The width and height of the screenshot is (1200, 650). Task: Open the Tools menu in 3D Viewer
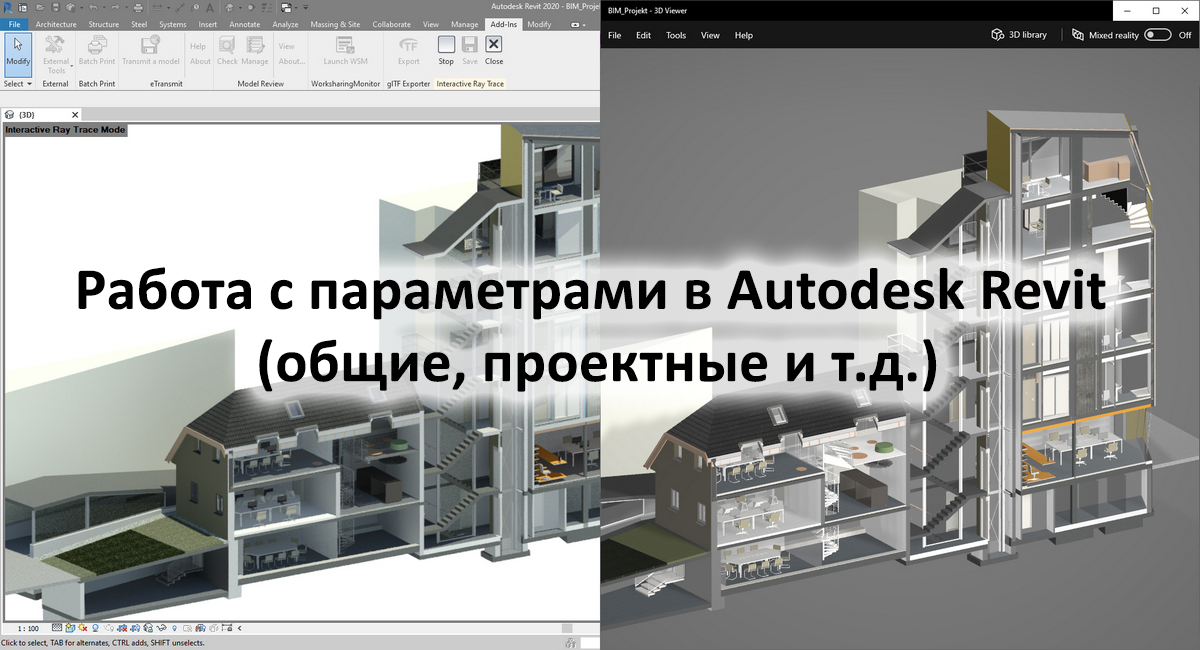tap(676, 35)
